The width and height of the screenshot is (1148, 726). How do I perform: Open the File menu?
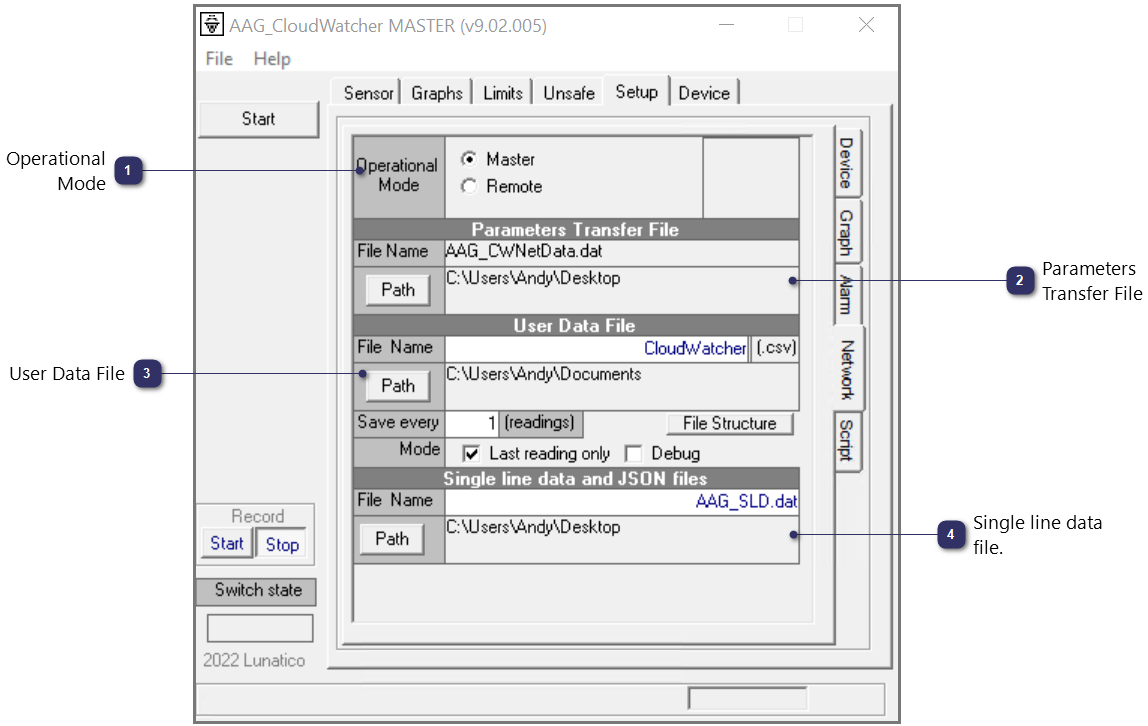click(219, 59)
